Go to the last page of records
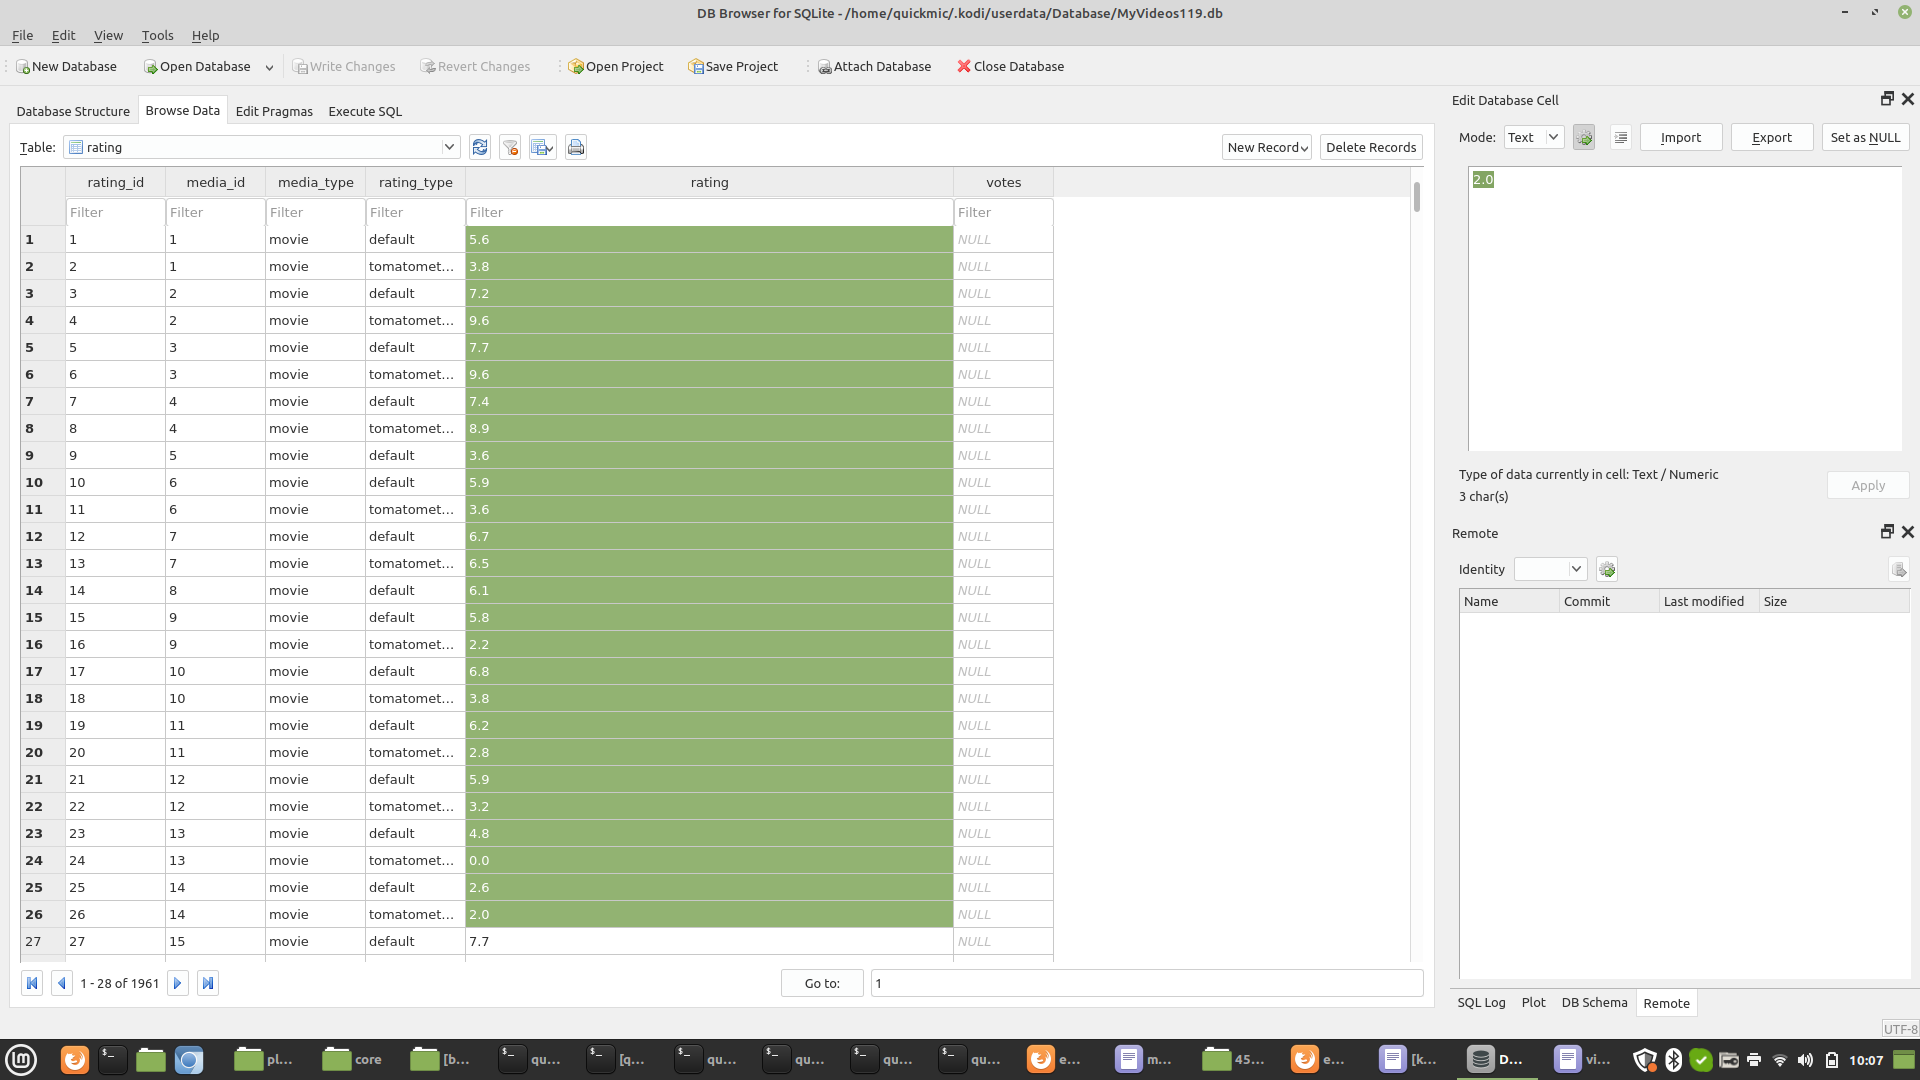1920x1080 pixels. (x=208, y=983)
